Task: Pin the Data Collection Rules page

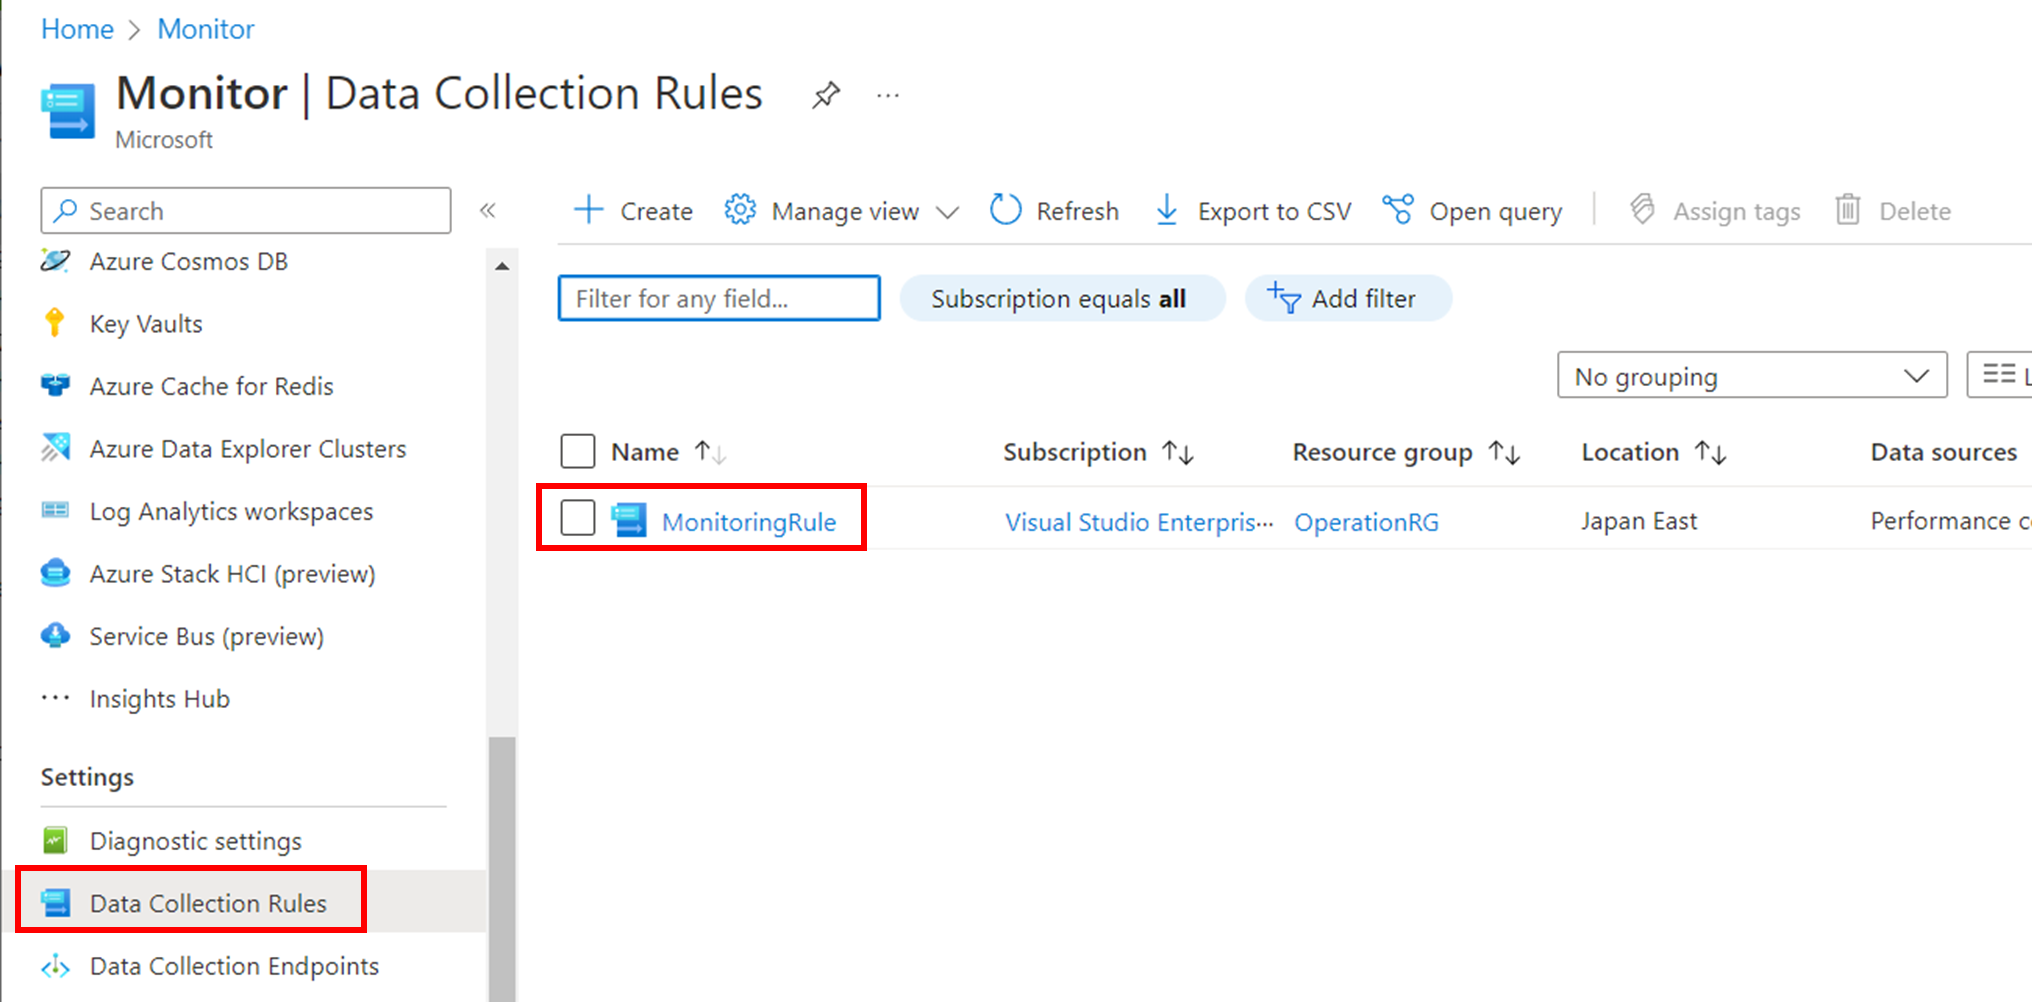Action: tap(826, 93)
